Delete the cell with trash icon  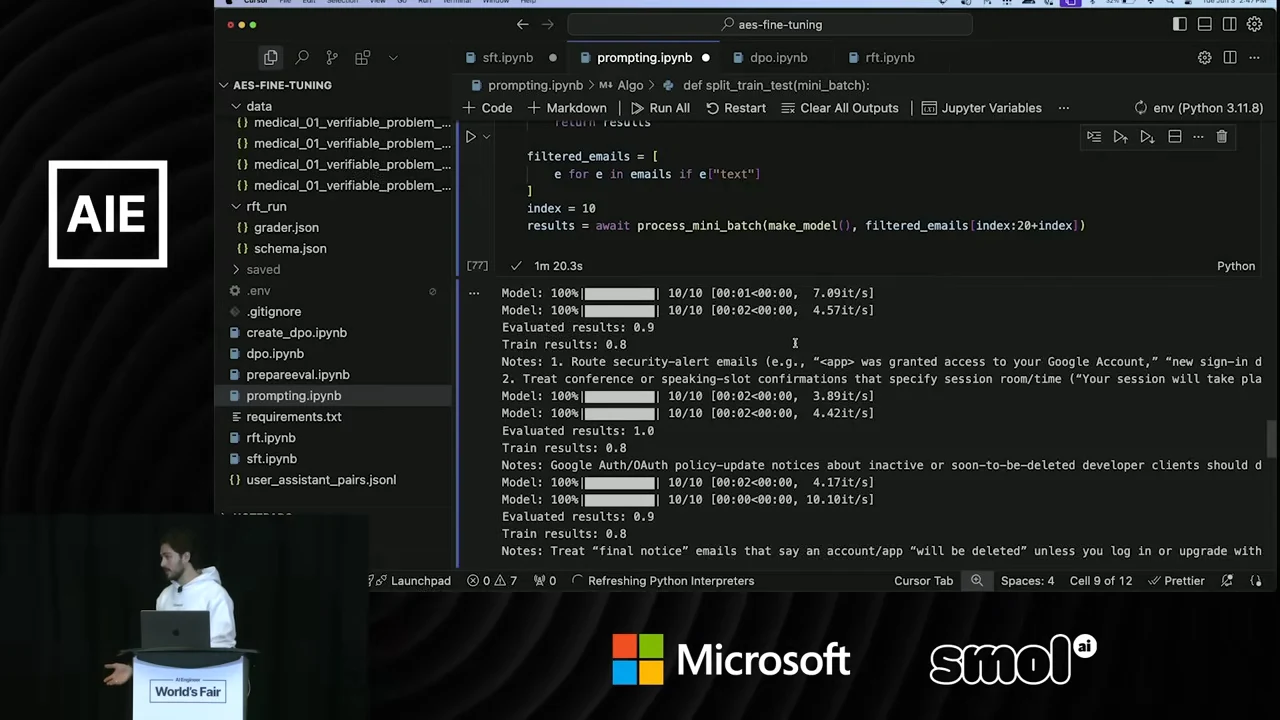coord(1222,137)
